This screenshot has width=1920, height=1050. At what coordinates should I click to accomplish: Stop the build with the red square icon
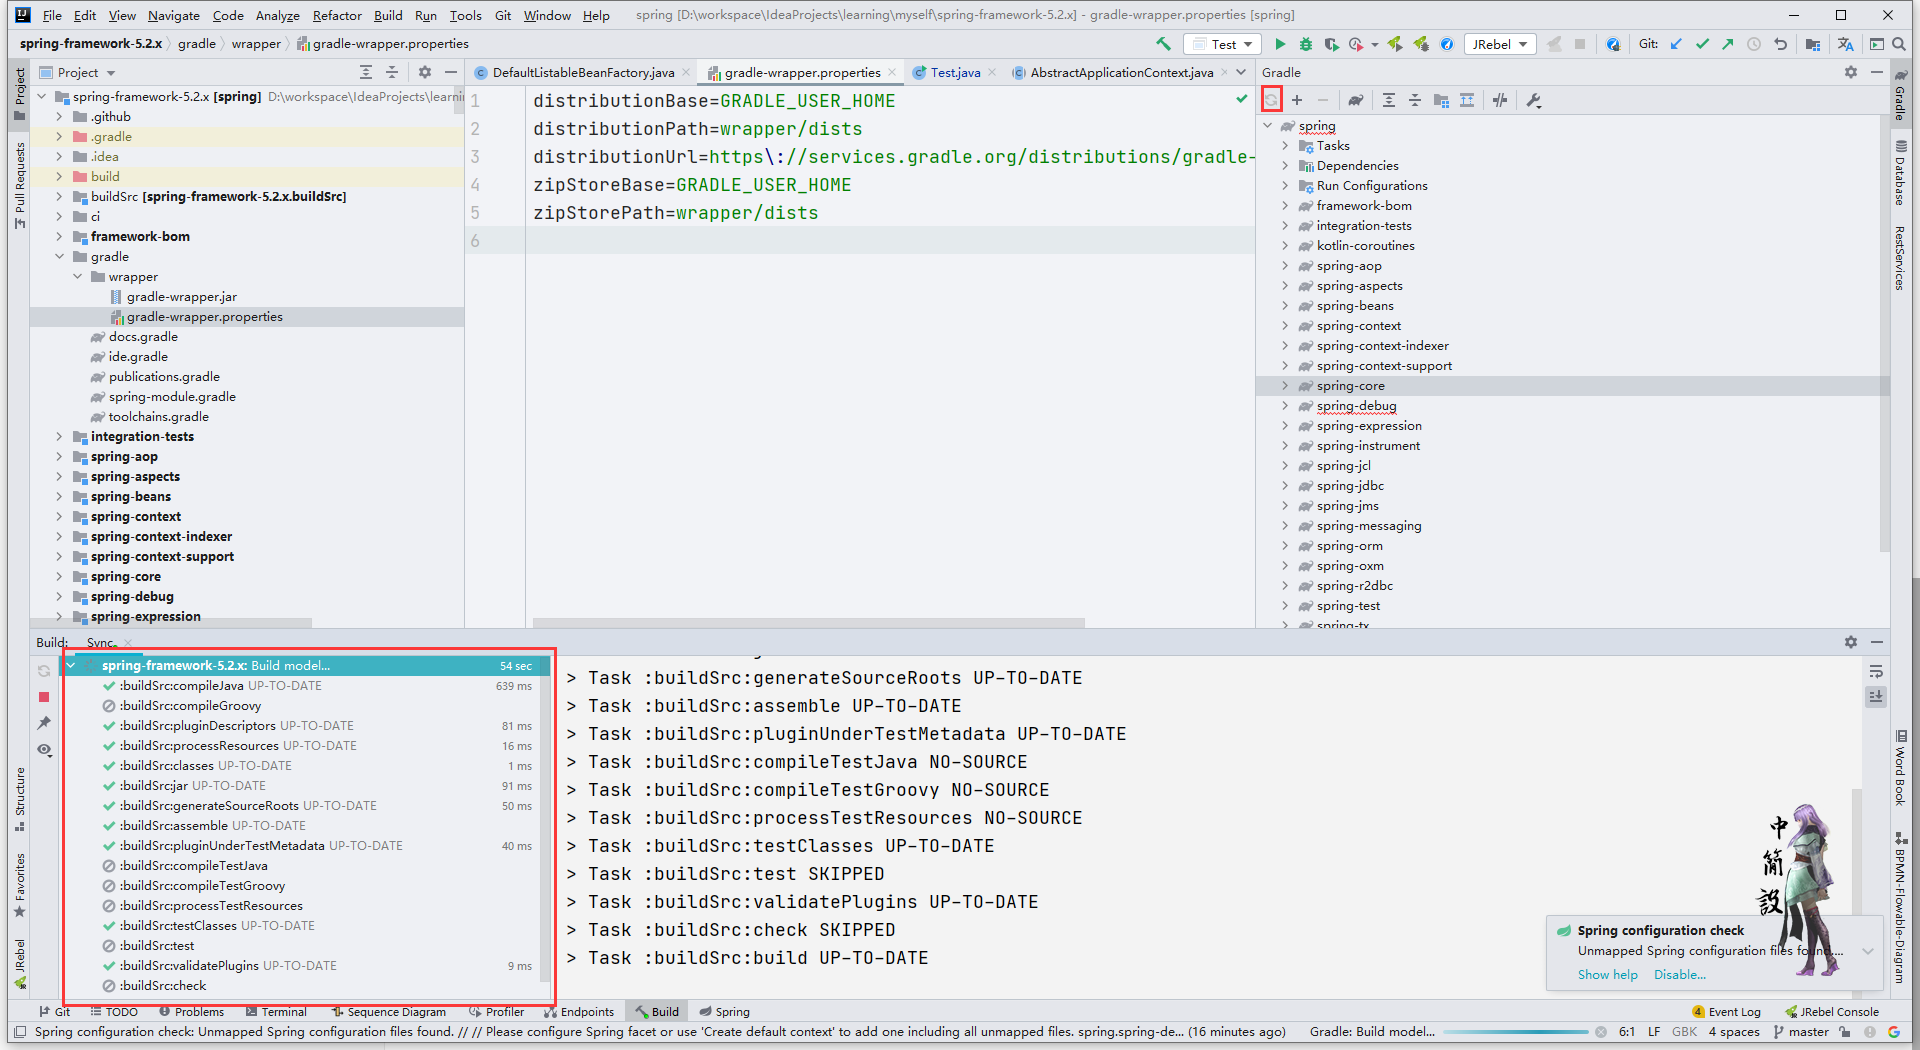point(44,697)
